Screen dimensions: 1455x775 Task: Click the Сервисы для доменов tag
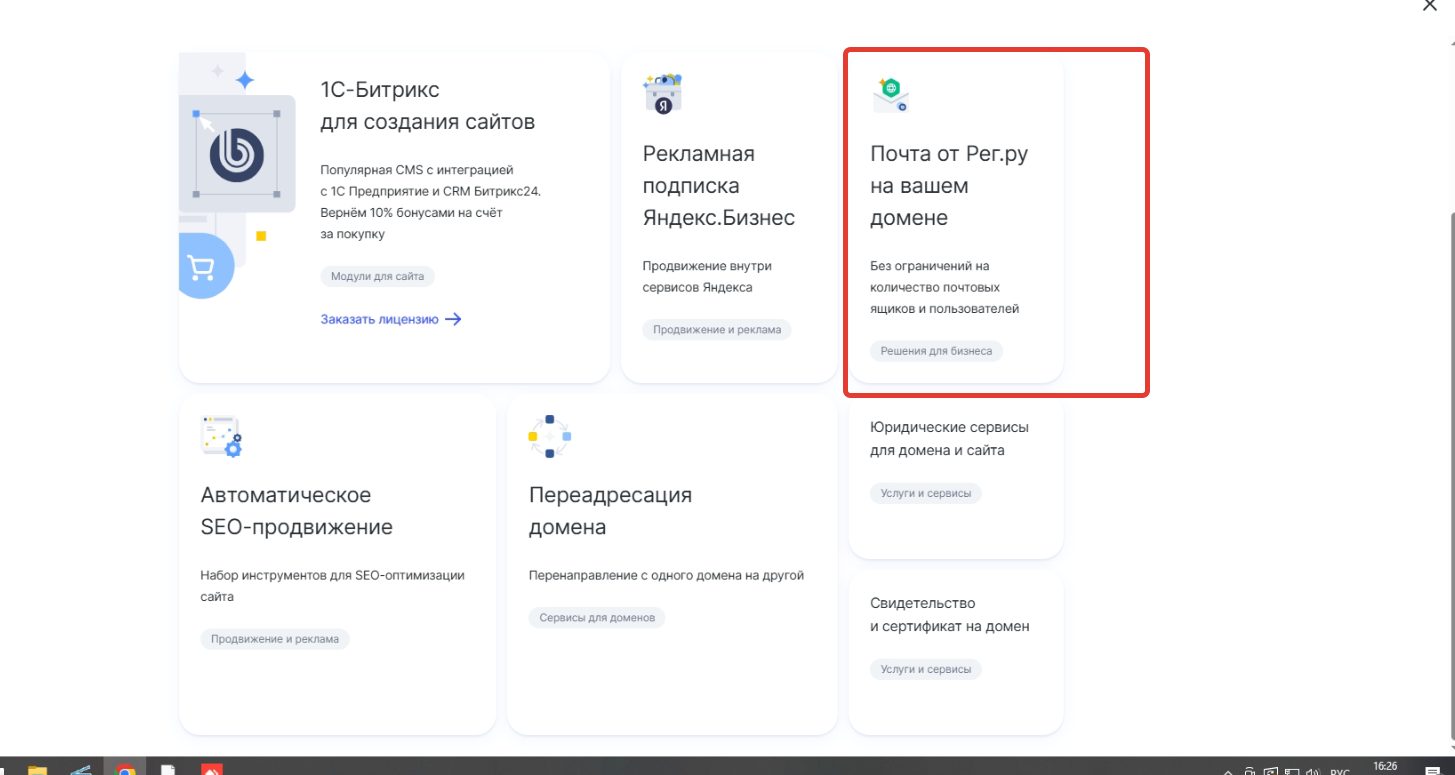coord(597,617)
